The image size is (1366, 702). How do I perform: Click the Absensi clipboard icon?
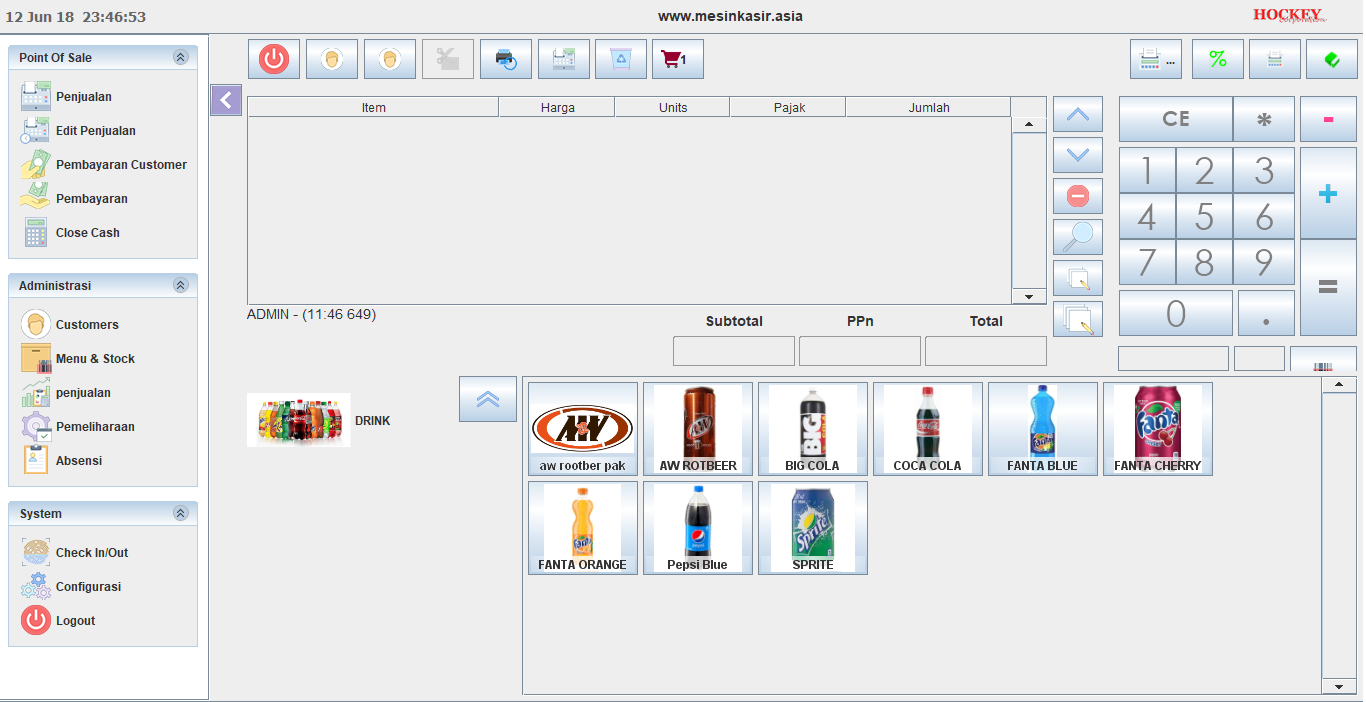(36, 461)
